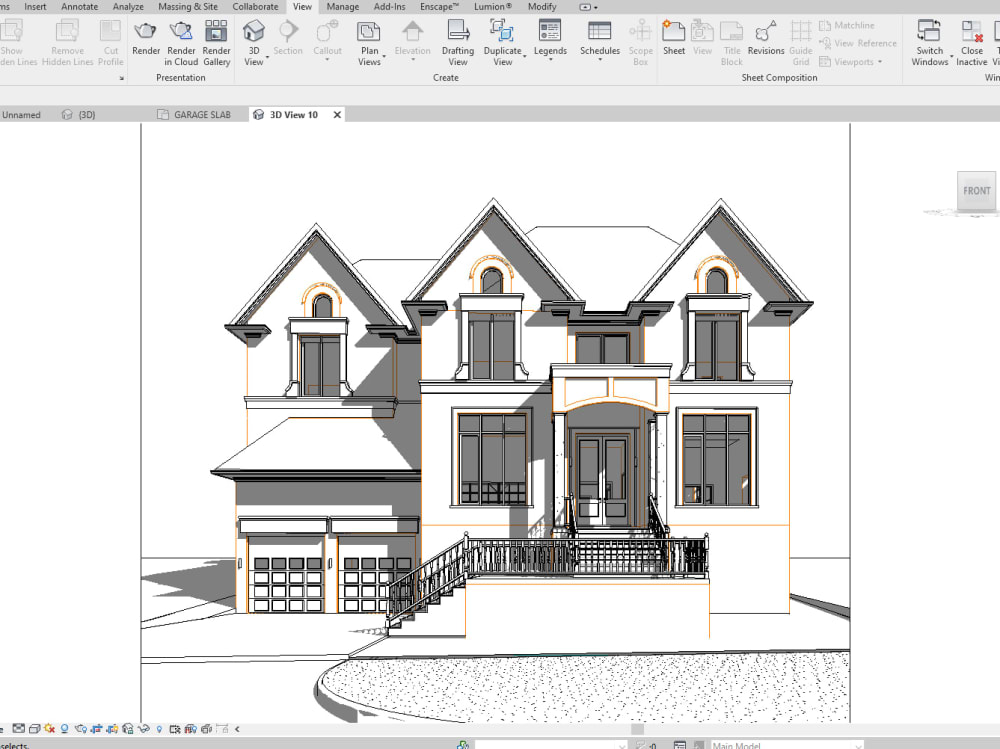This screenshot has width=1000, height=749.
Task: Switch to the Massing & Site tab
Action: (x=188, y=6)
